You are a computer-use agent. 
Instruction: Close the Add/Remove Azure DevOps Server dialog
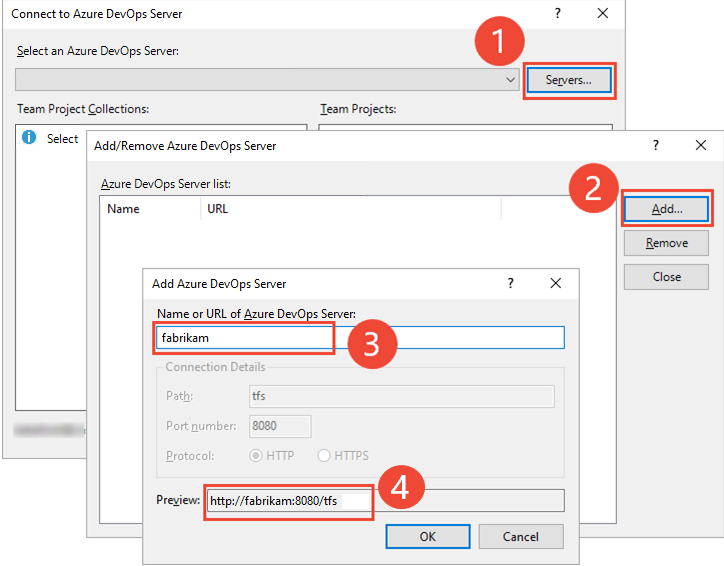[701, 145]
